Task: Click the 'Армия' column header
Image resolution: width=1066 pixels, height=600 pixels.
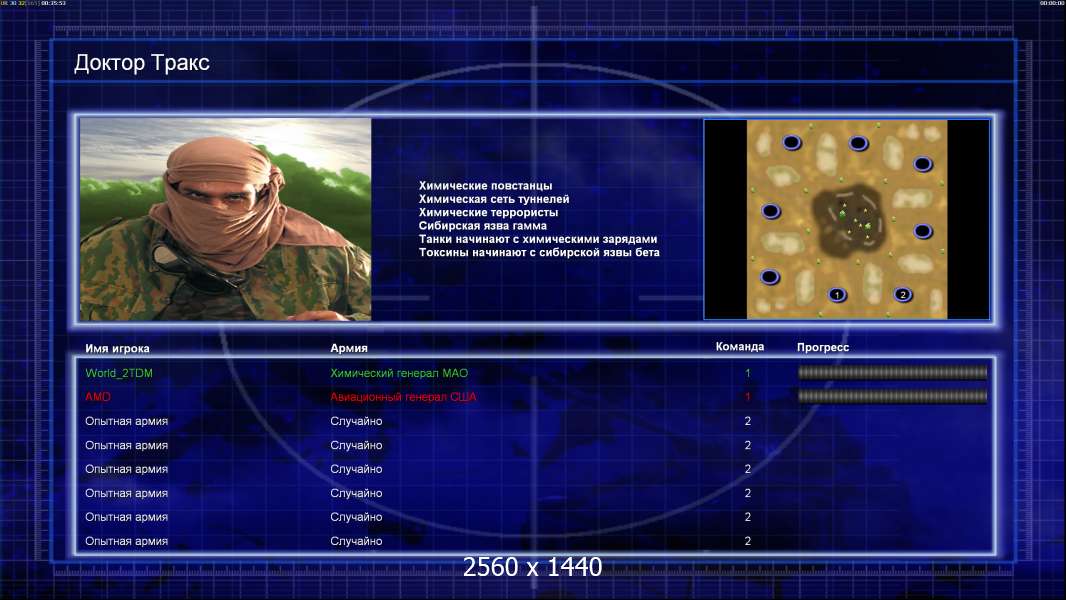Action: tap(349, 348)
